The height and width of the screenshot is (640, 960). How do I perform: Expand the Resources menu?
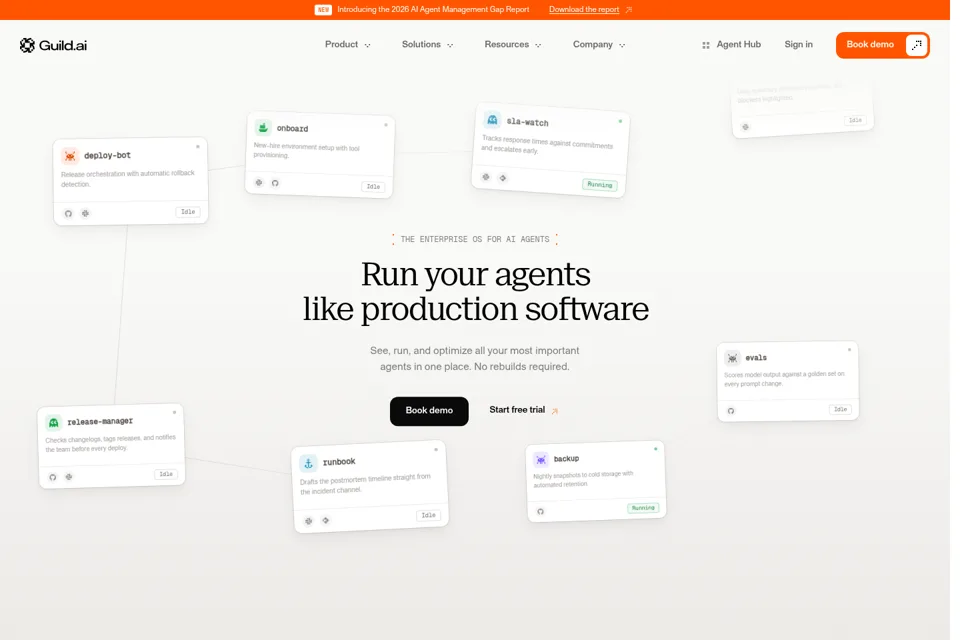click(512, 45)
